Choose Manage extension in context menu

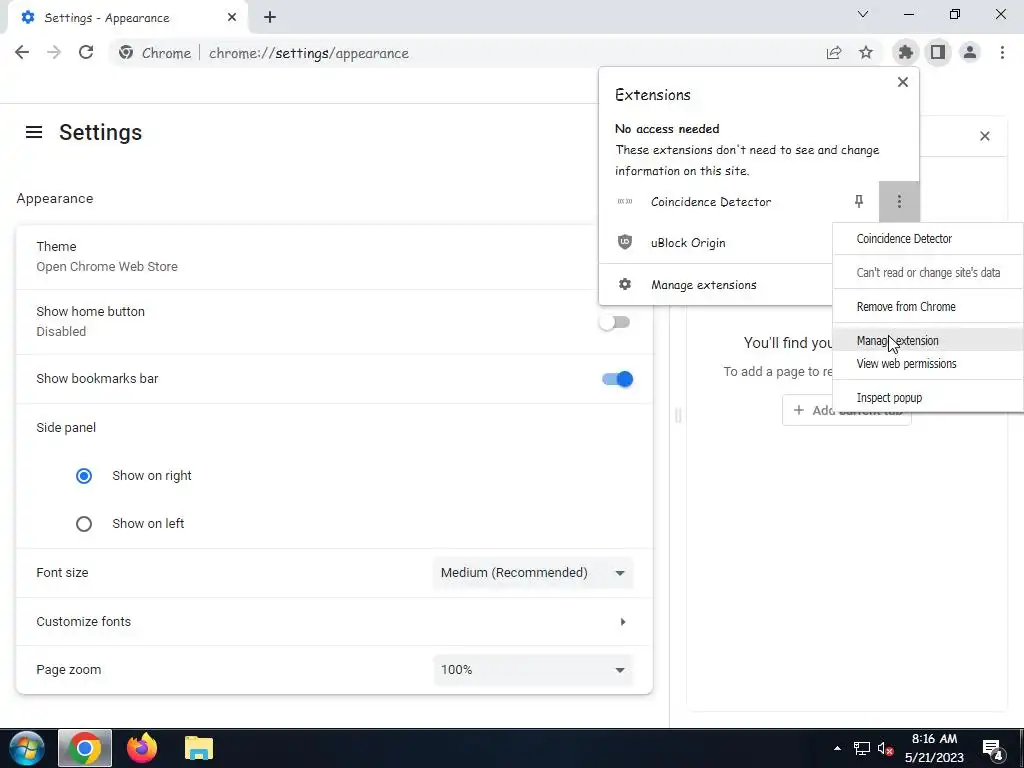pyautogui.click(x=928, y=340)
